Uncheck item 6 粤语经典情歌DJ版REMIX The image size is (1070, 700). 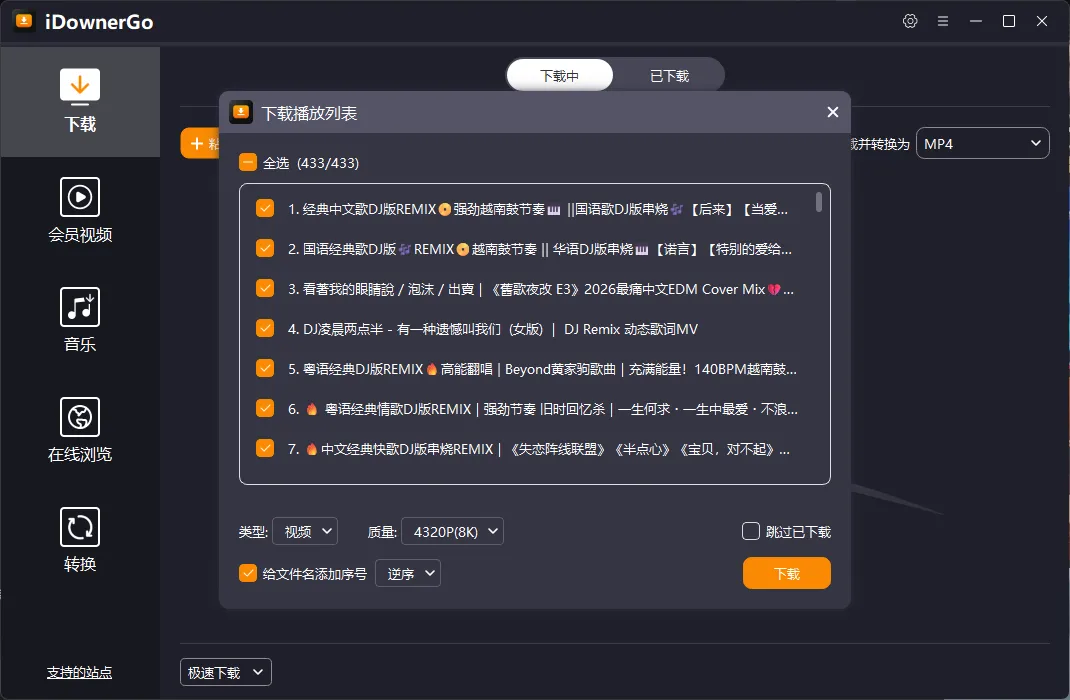tap(265, 408)
